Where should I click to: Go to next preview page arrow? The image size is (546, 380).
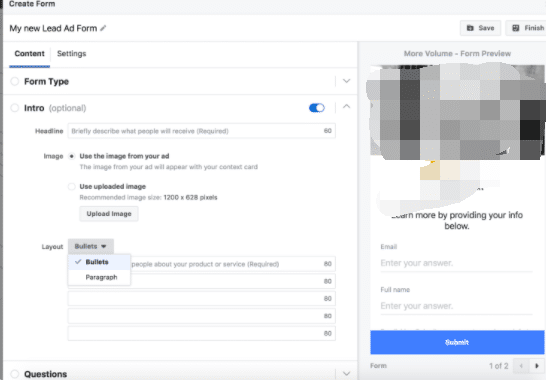click(x=537, y=366)
